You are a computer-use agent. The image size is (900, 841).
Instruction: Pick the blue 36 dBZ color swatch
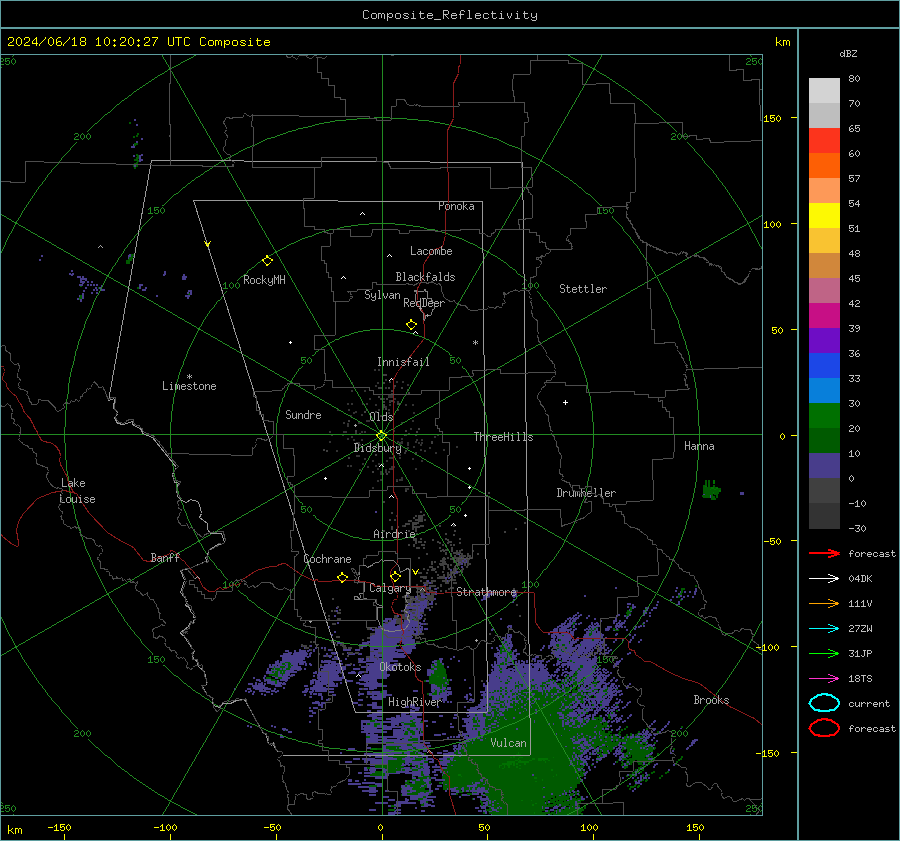[824, 365]
